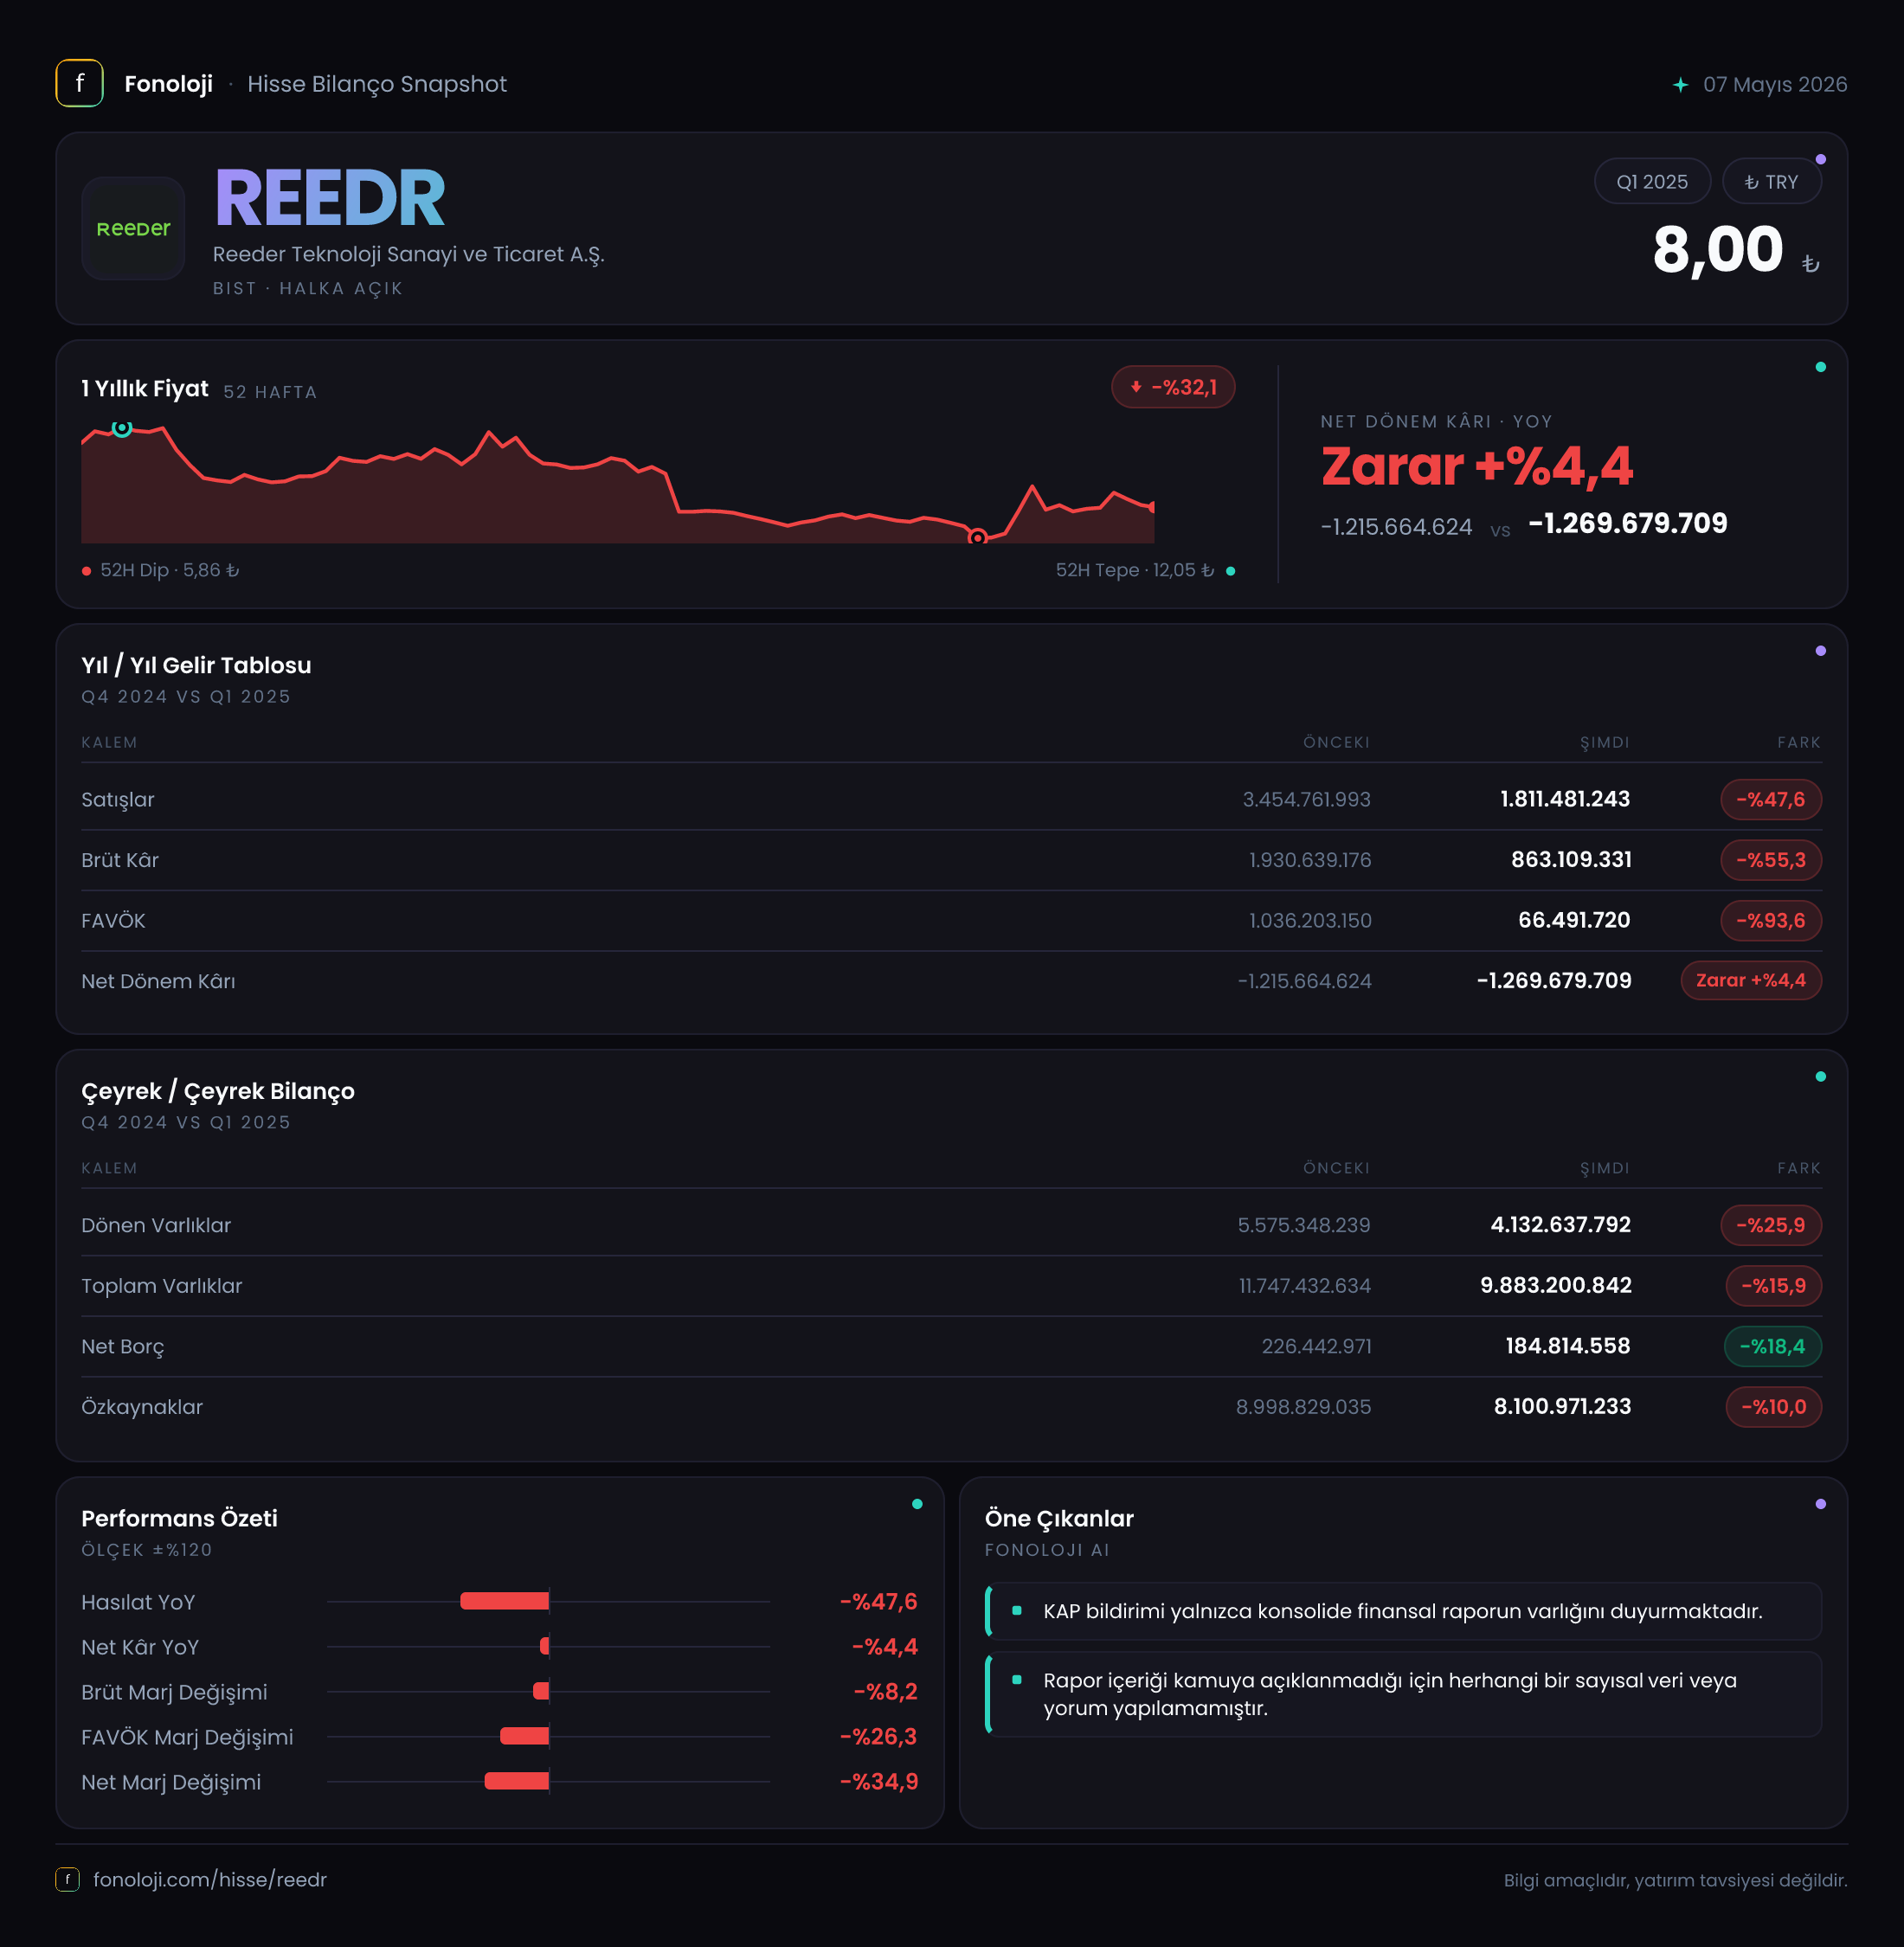Click the 'Performans Özeti' heading
1904x1947 pixels.
179,1518
